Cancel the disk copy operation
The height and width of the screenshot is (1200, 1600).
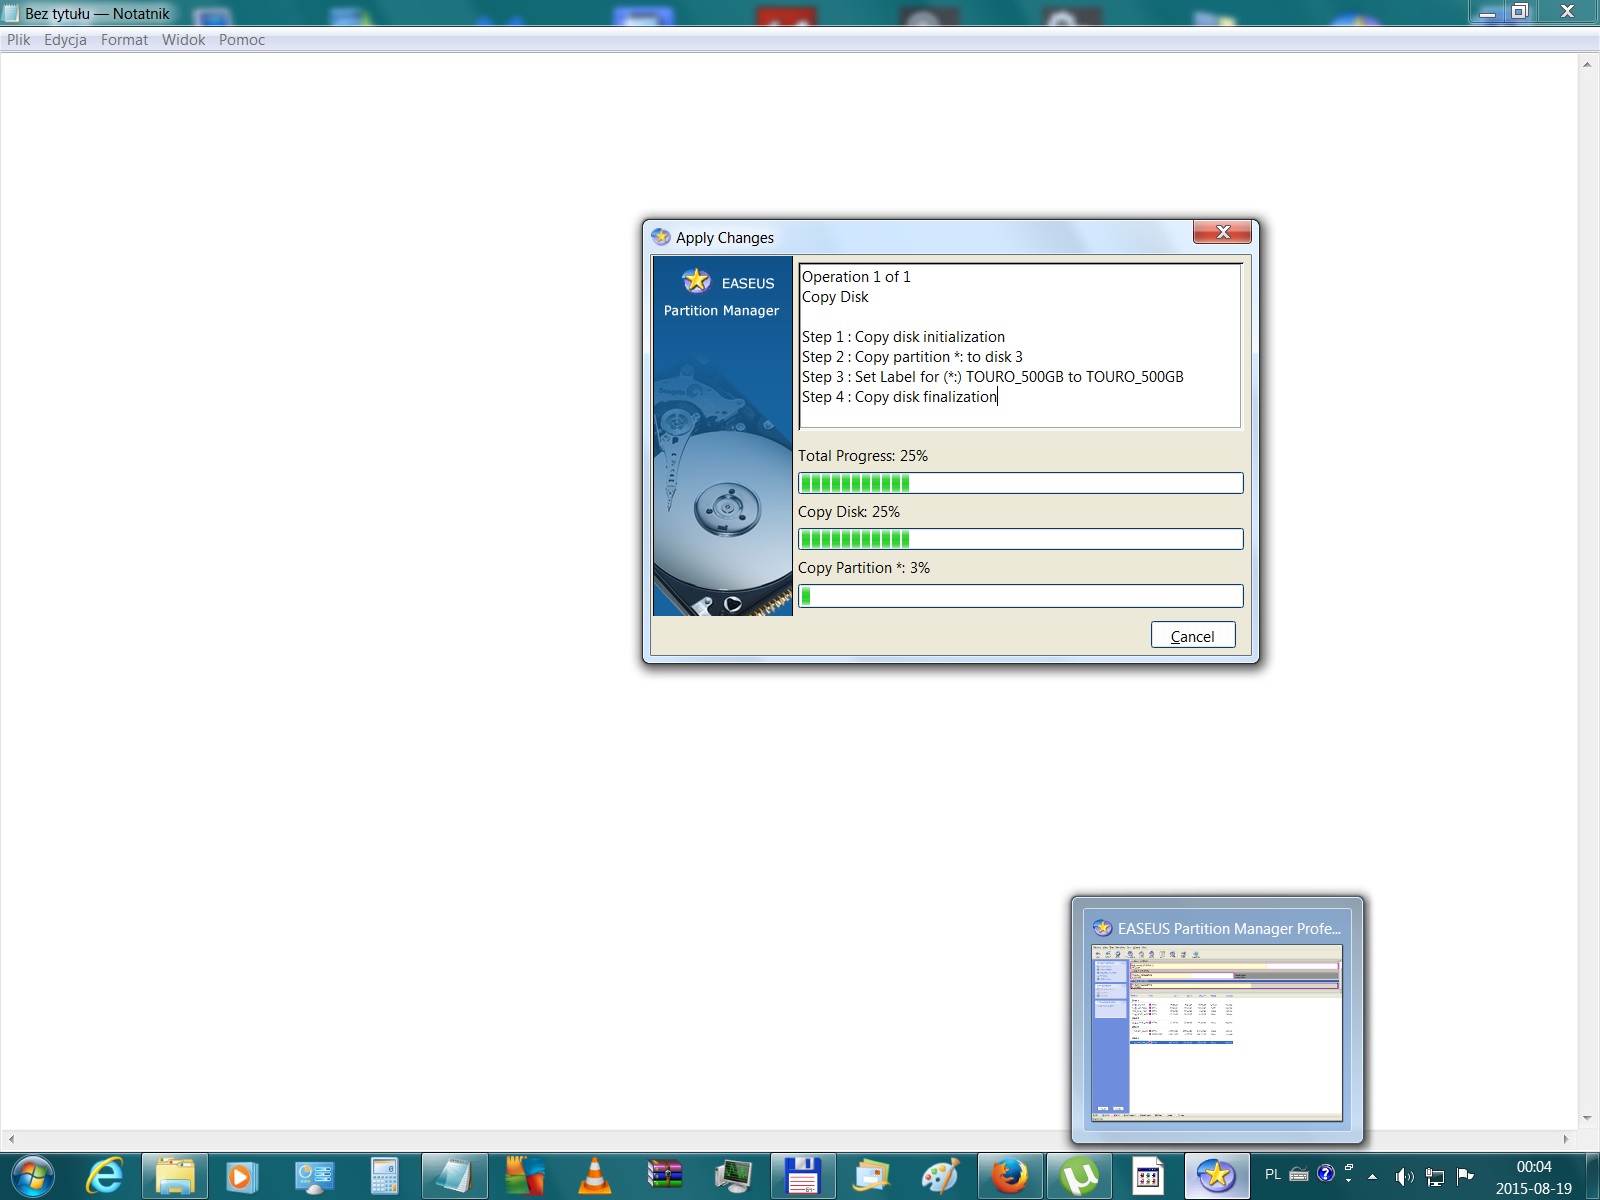[1193, 636]
